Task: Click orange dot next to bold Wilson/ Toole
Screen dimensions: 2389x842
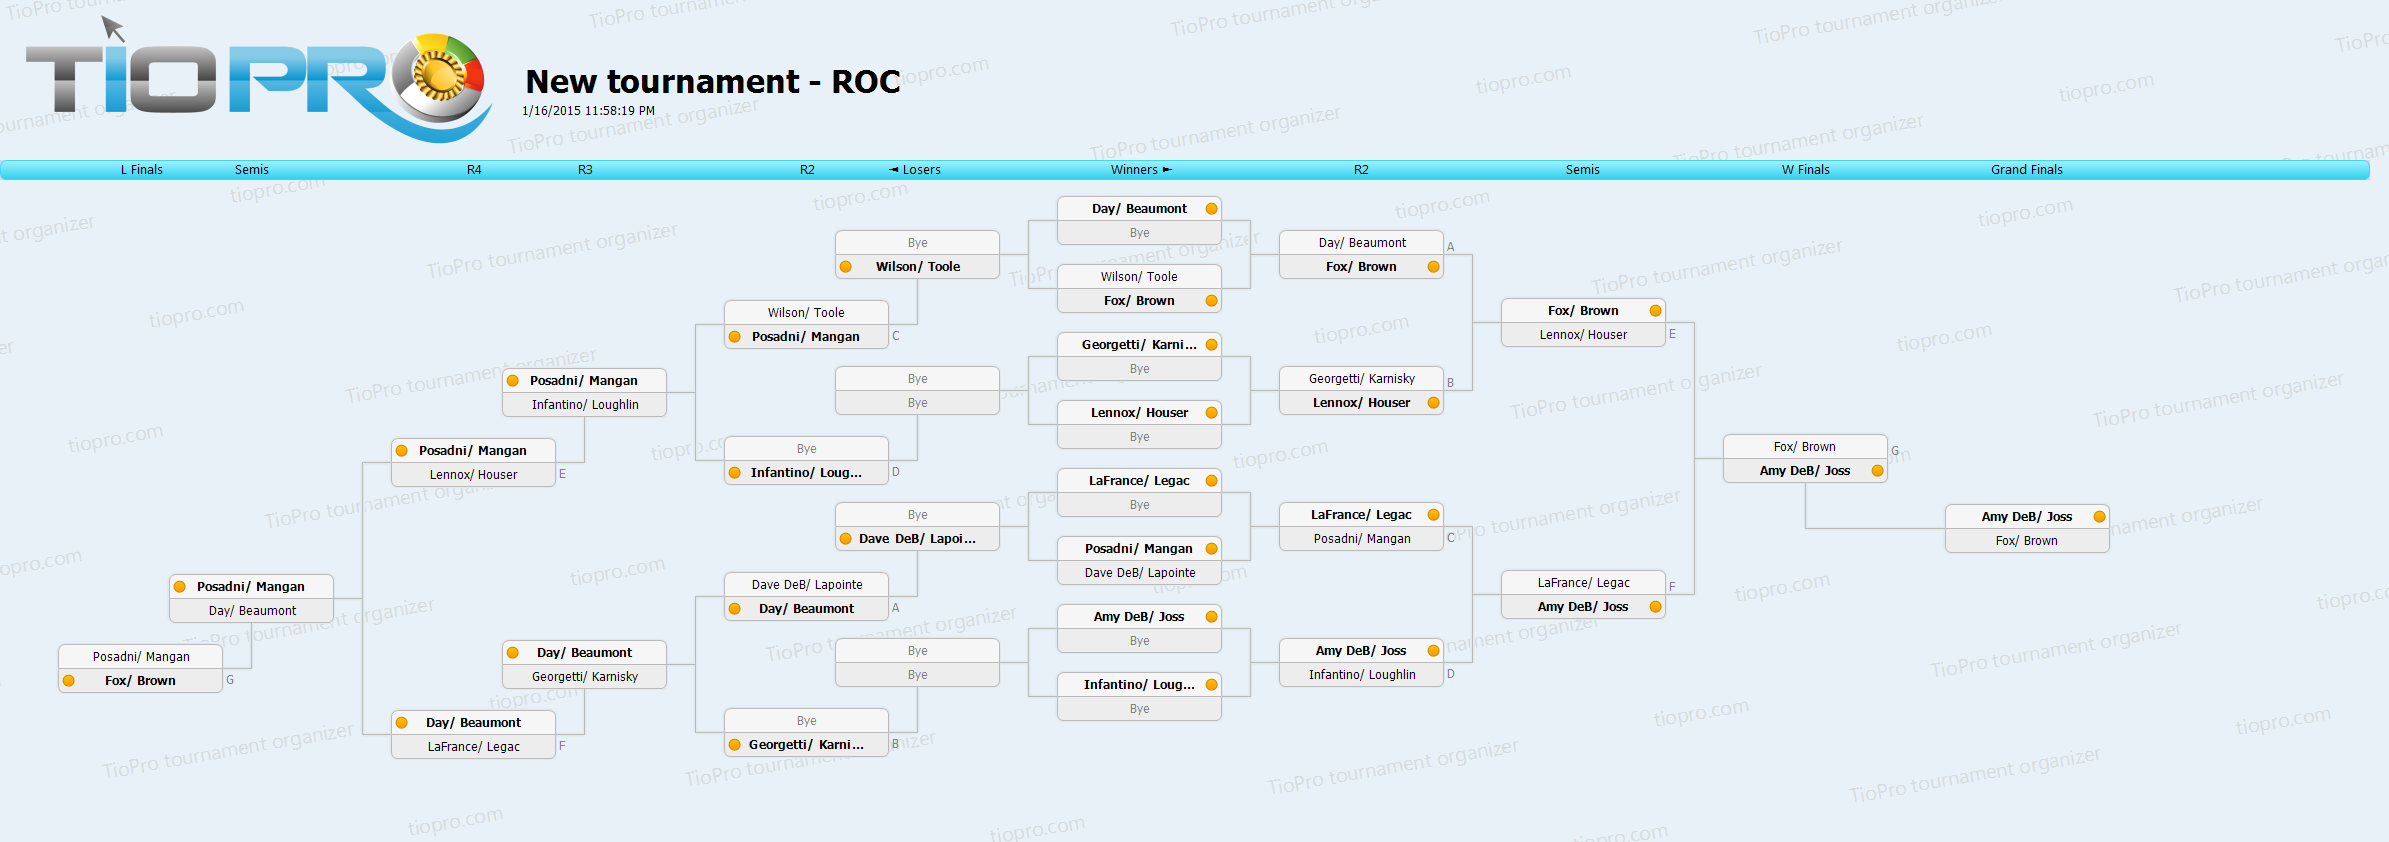Action: click(846, 267)
